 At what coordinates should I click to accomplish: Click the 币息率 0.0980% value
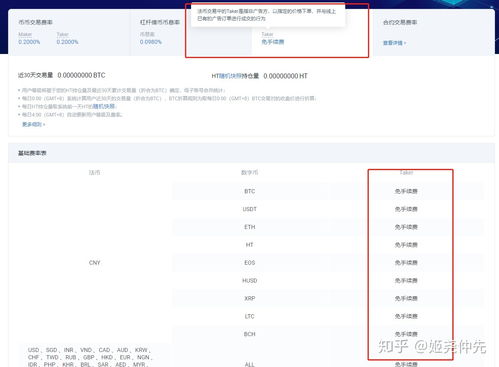tap(151, 42)
